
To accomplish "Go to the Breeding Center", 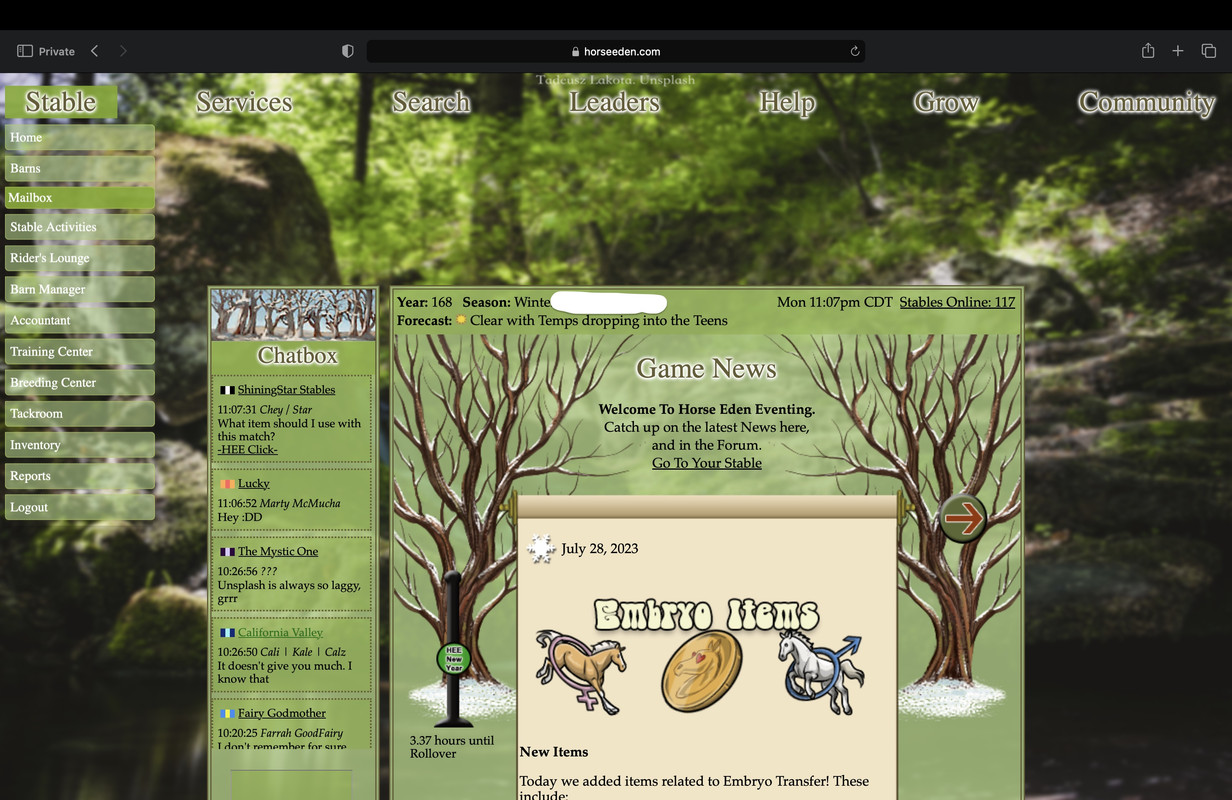I will [80, 382].
